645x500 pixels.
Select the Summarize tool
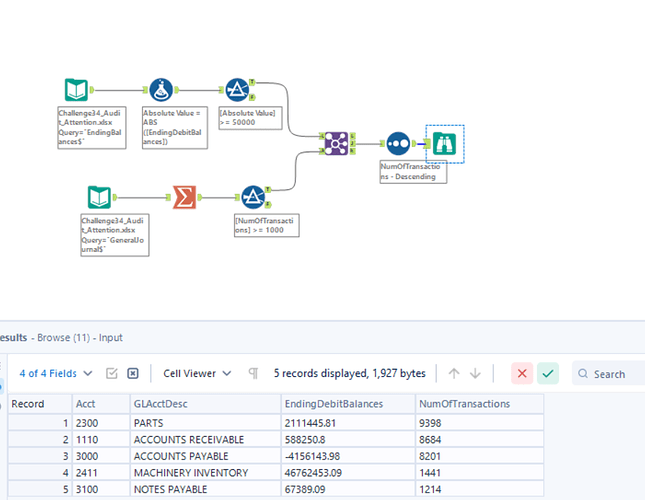184,197
